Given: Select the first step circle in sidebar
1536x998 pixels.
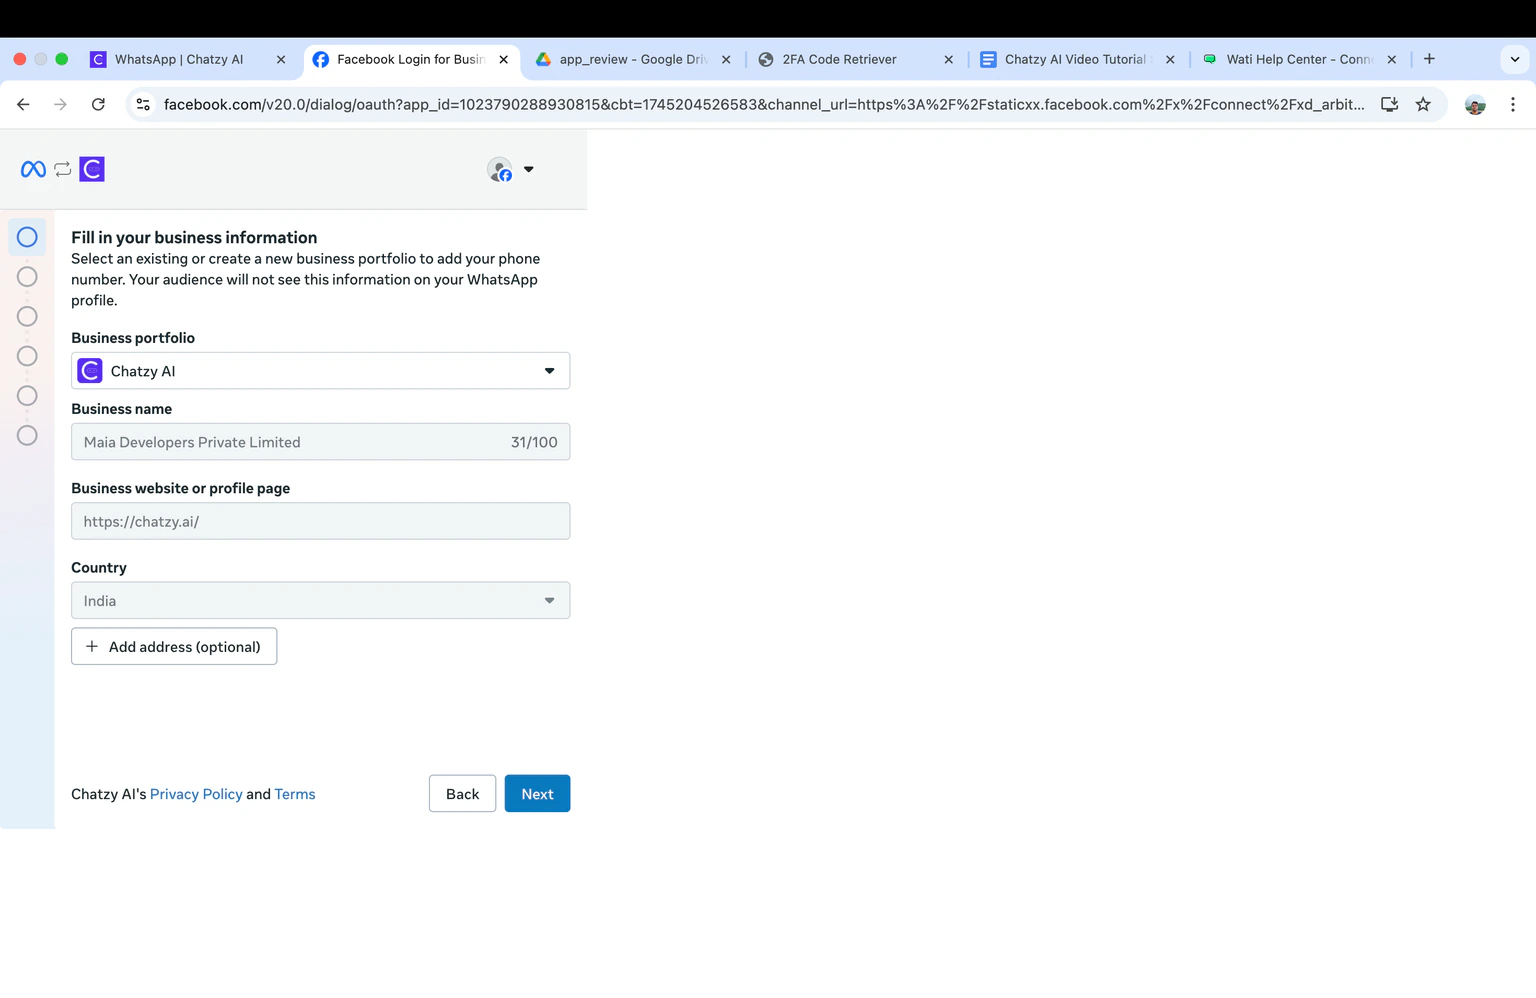Looking at the screenshot, I should [27, 237].
